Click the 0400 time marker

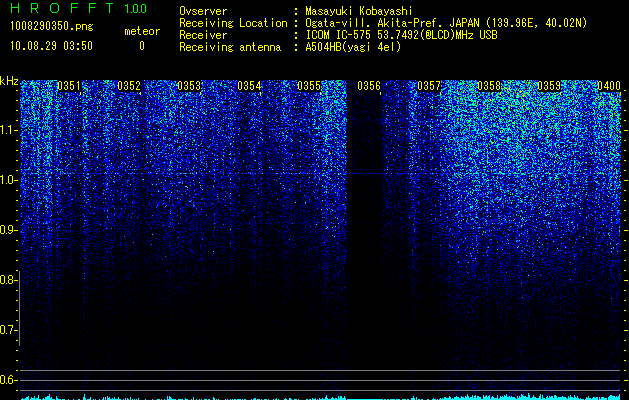pos(609,86)
